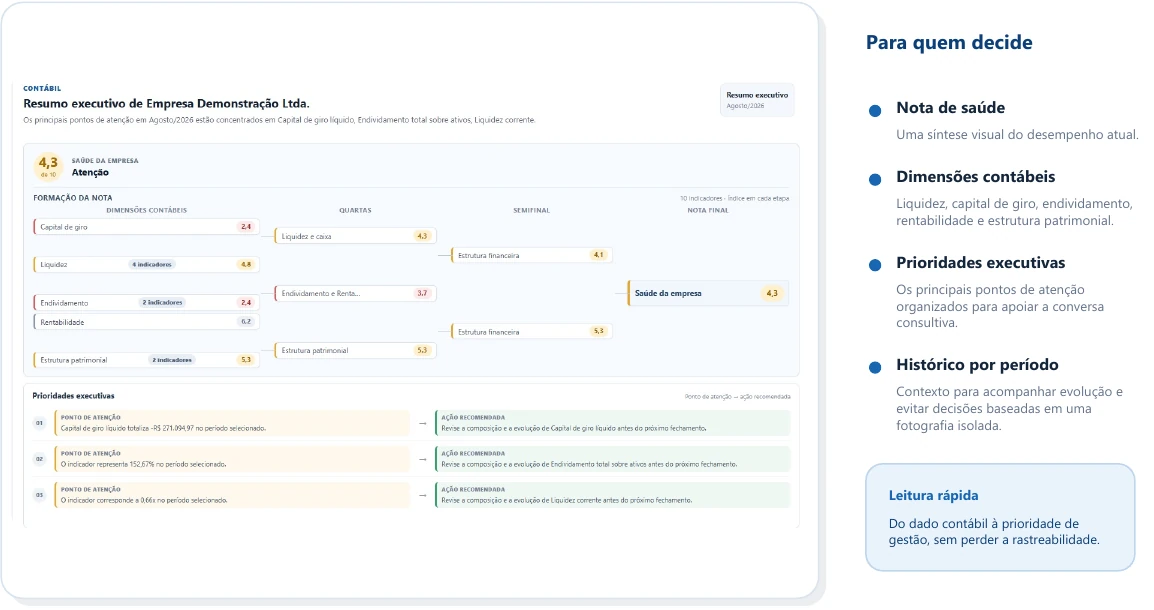Open Estrutura financeira card scored 5,3
1154x610 pixels.
[x=531, y=332]
